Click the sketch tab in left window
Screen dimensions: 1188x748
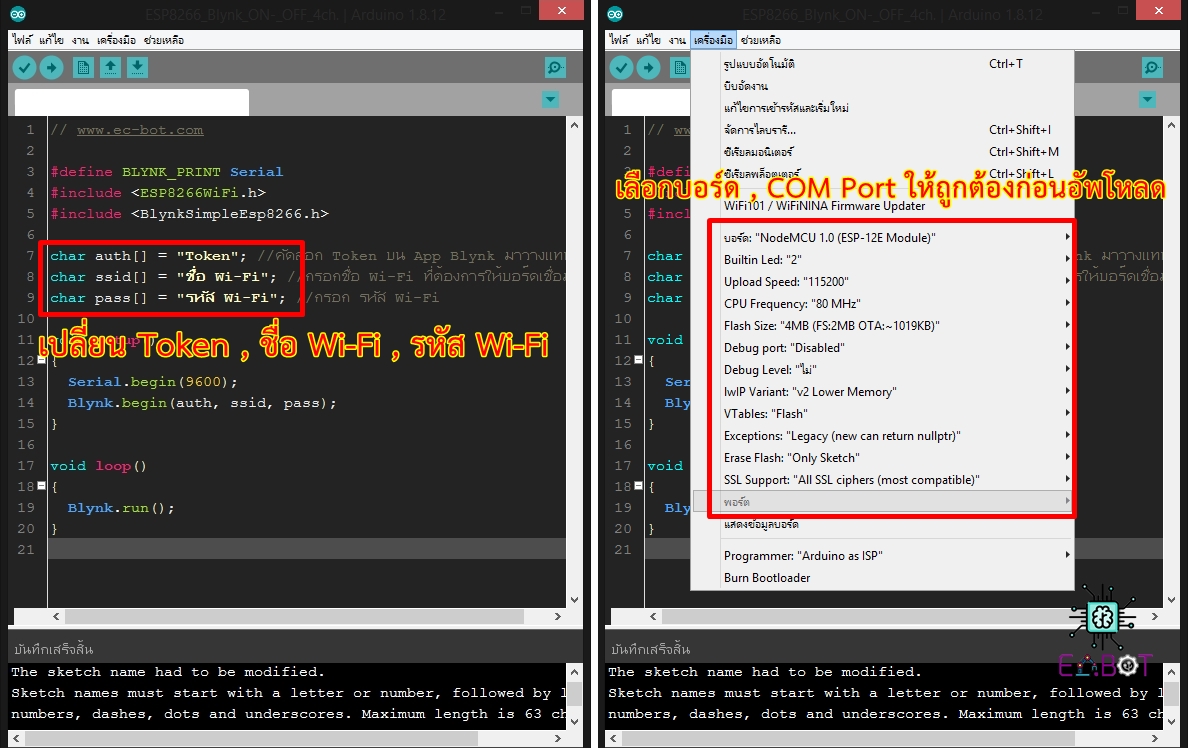point(132,102)
